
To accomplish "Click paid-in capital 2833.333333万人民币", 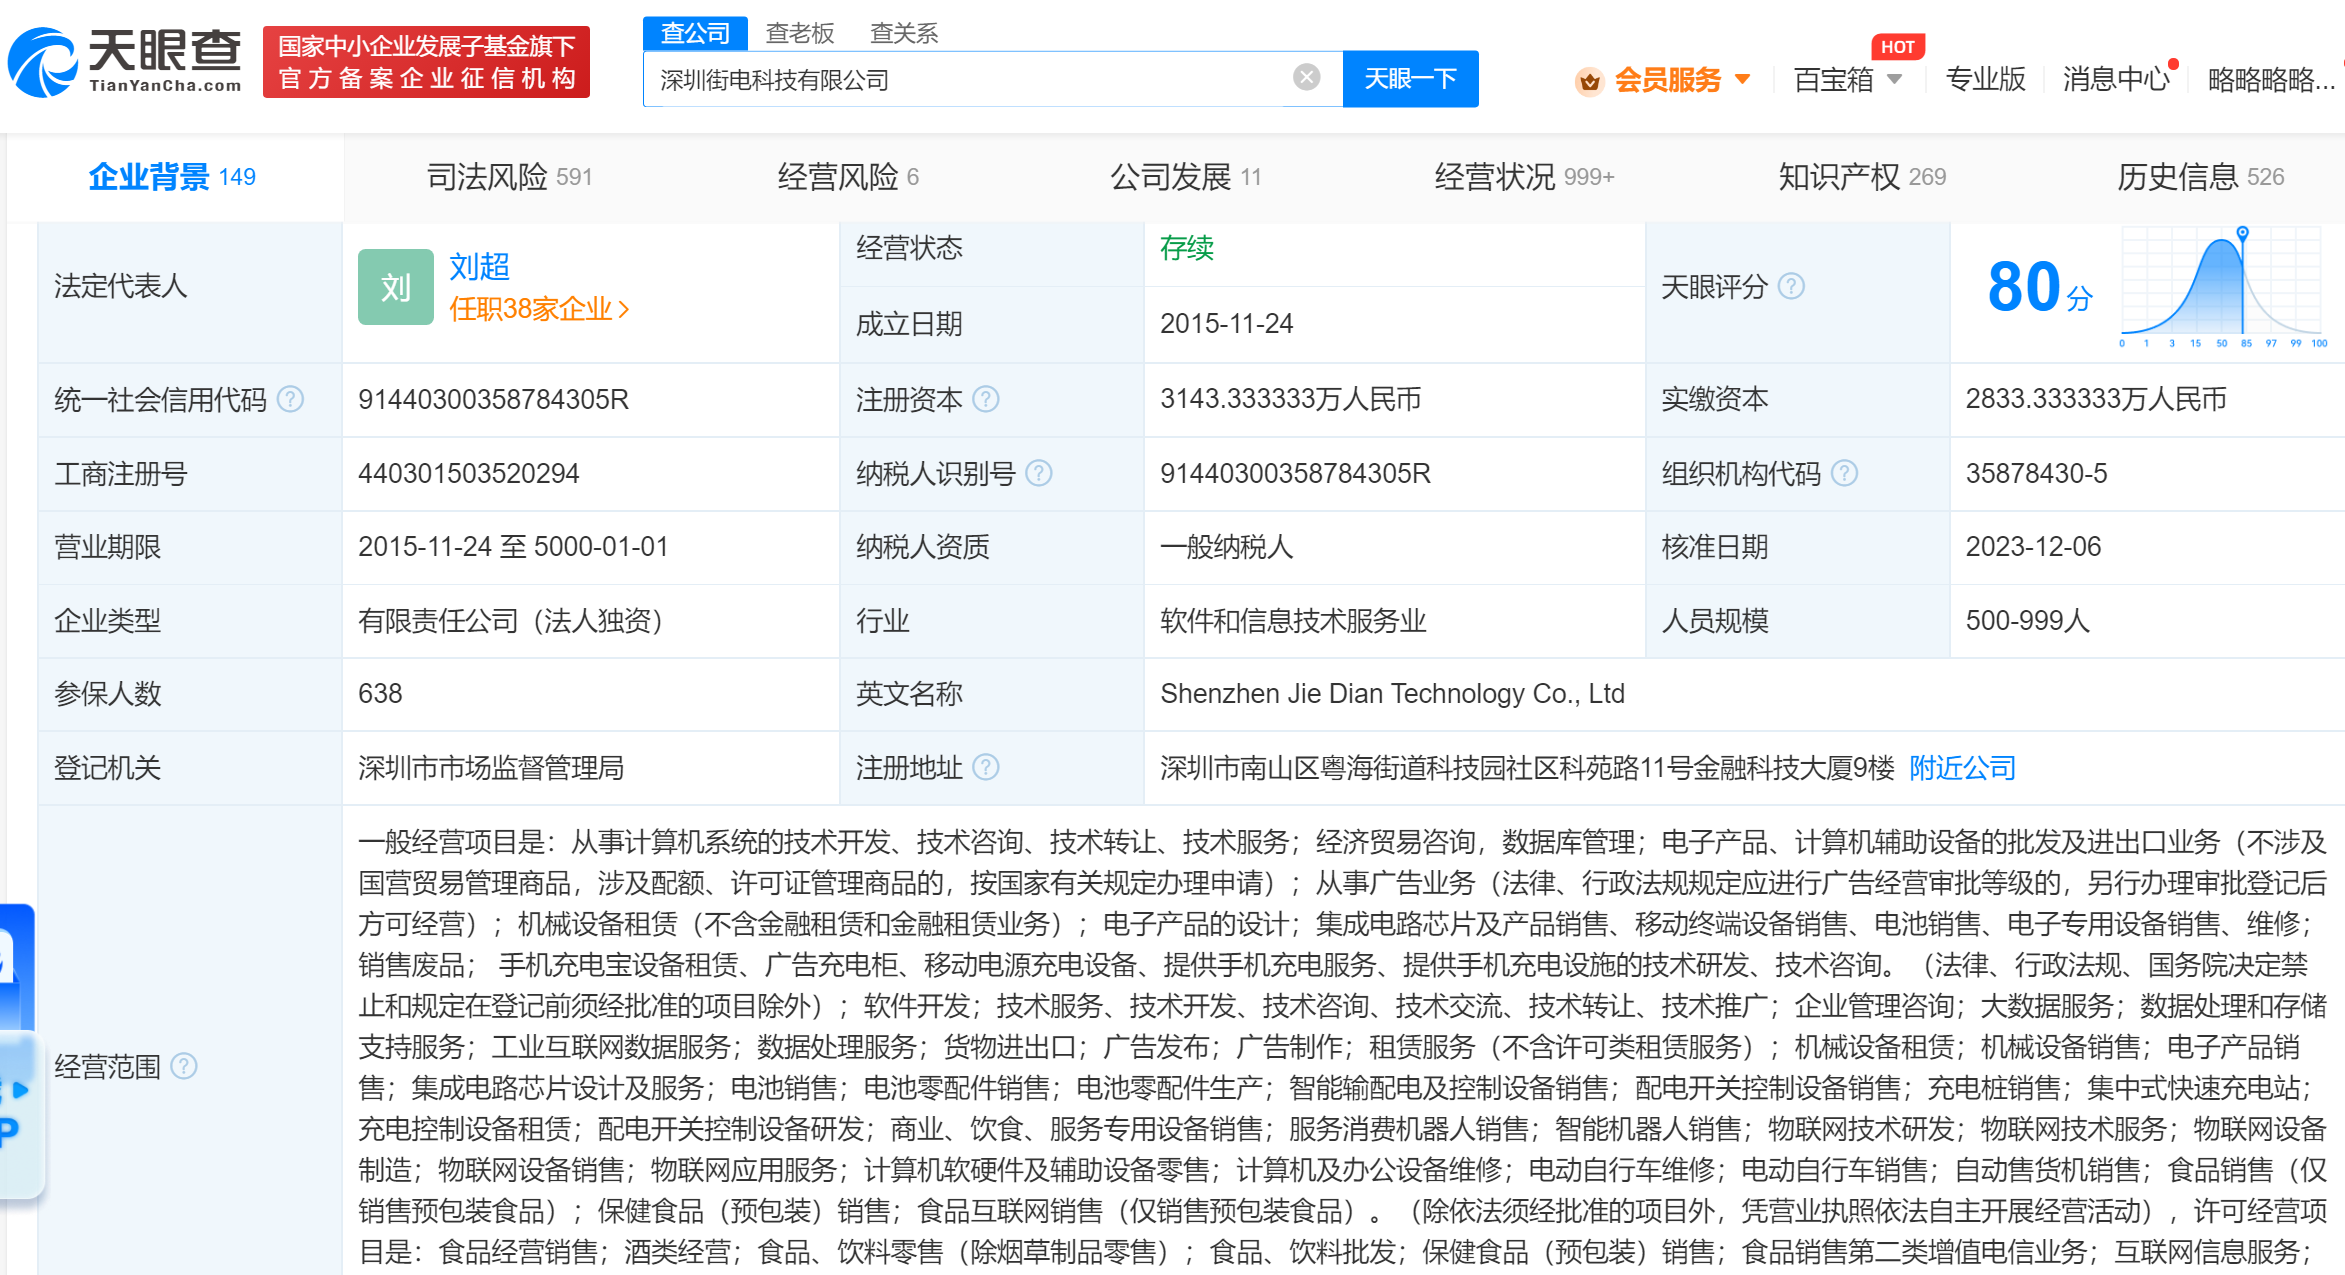I will pos(2096,400).
